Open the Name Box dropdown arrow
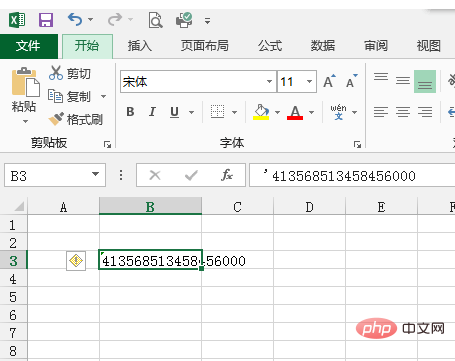 click(x=96, y=174)
